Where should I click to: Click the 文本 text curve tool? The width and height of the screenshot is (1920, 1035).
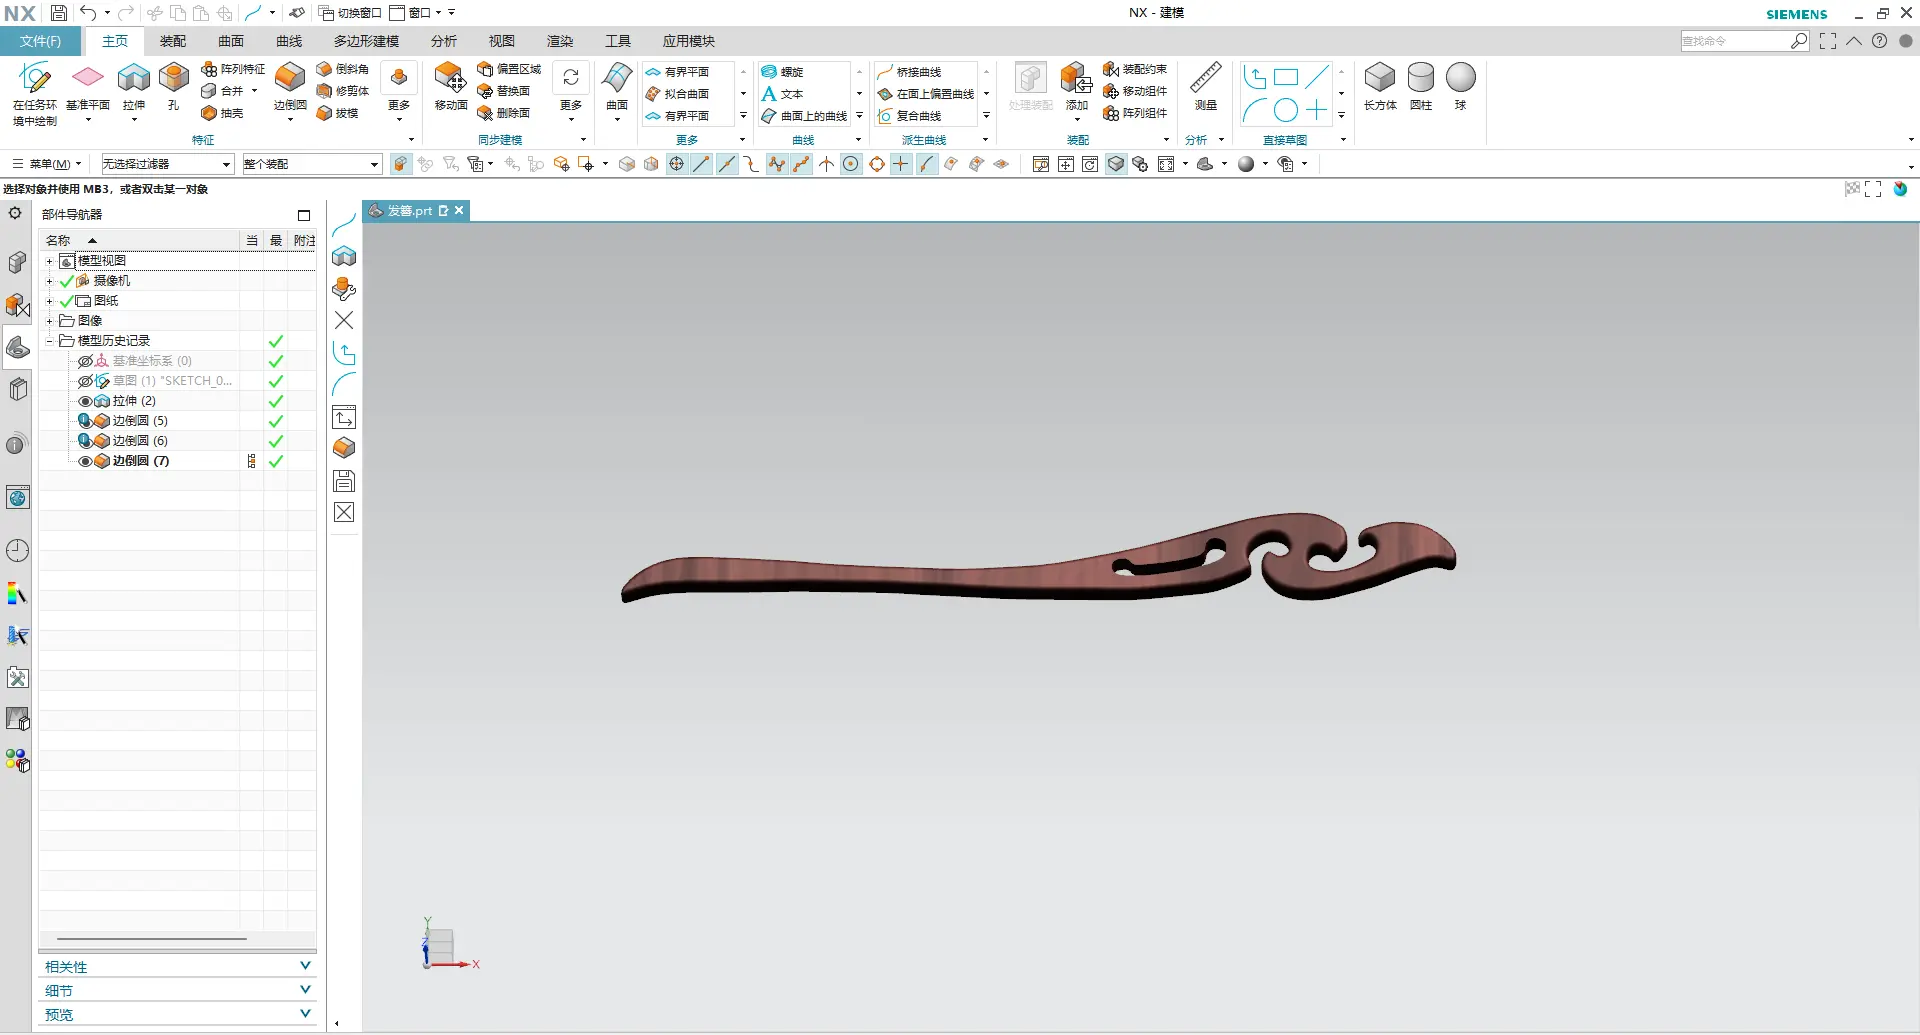[x=783, y=94]
